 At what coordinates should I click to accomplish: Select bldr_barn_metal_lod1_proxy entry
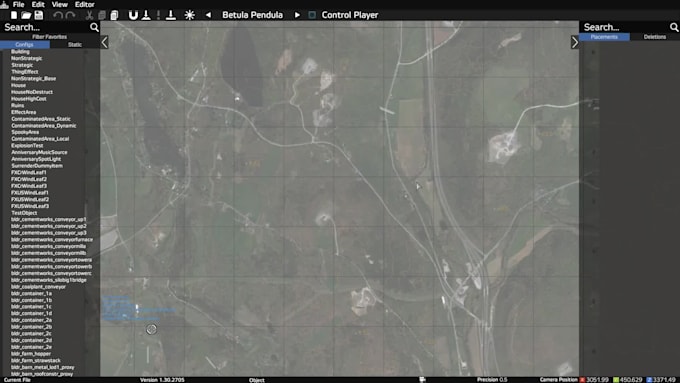coord(42,367)
